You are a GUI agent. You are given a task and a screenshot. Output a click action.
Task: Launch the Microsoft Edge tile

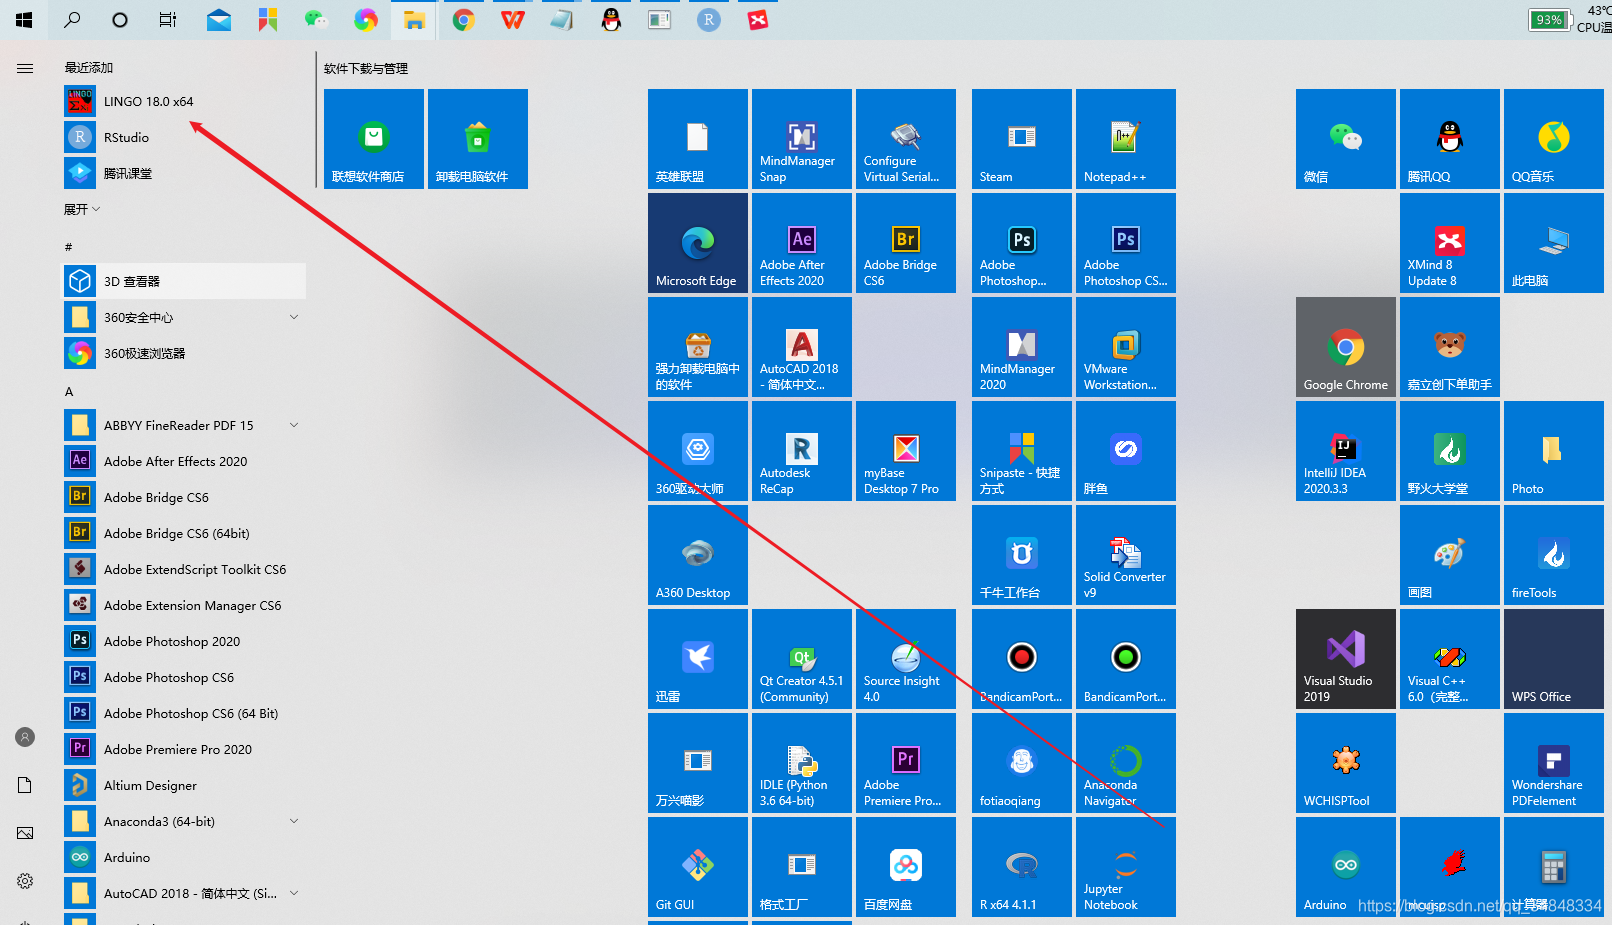click(698, 243)
